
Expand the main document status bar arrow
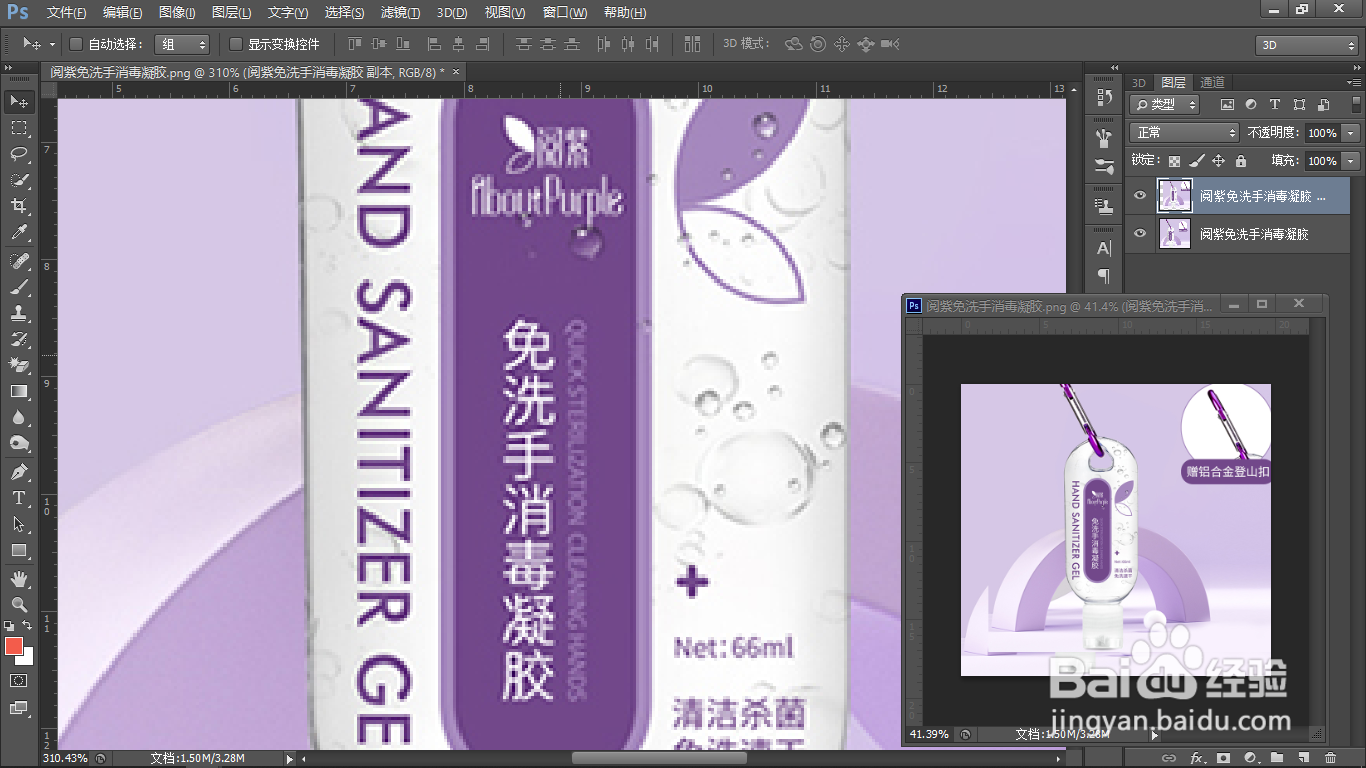coord(290,759)
